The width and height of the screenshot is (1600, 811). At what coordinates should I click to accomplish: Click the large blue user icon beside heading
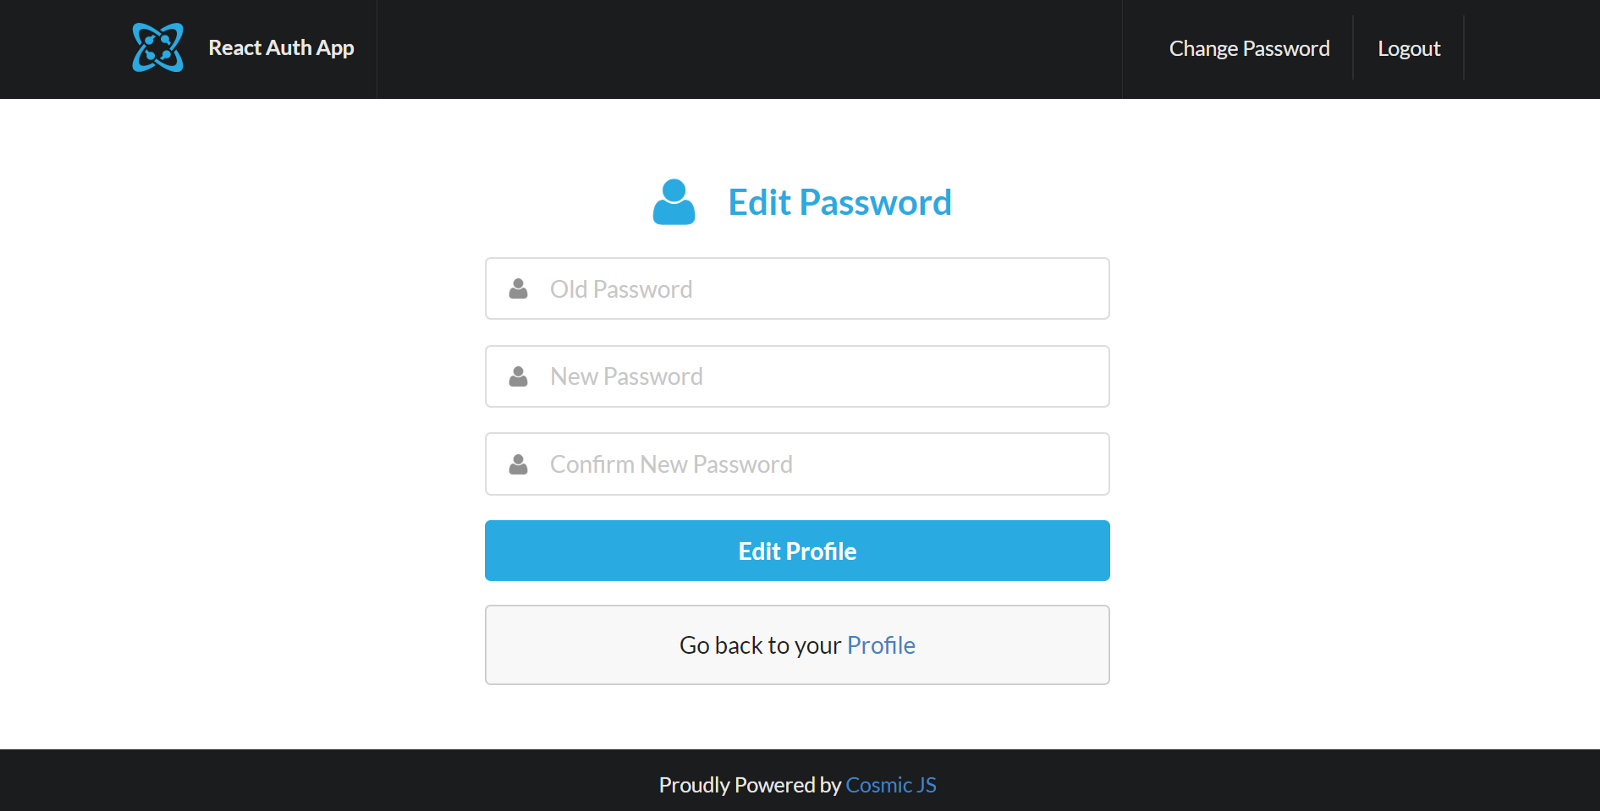coord(674,202)
